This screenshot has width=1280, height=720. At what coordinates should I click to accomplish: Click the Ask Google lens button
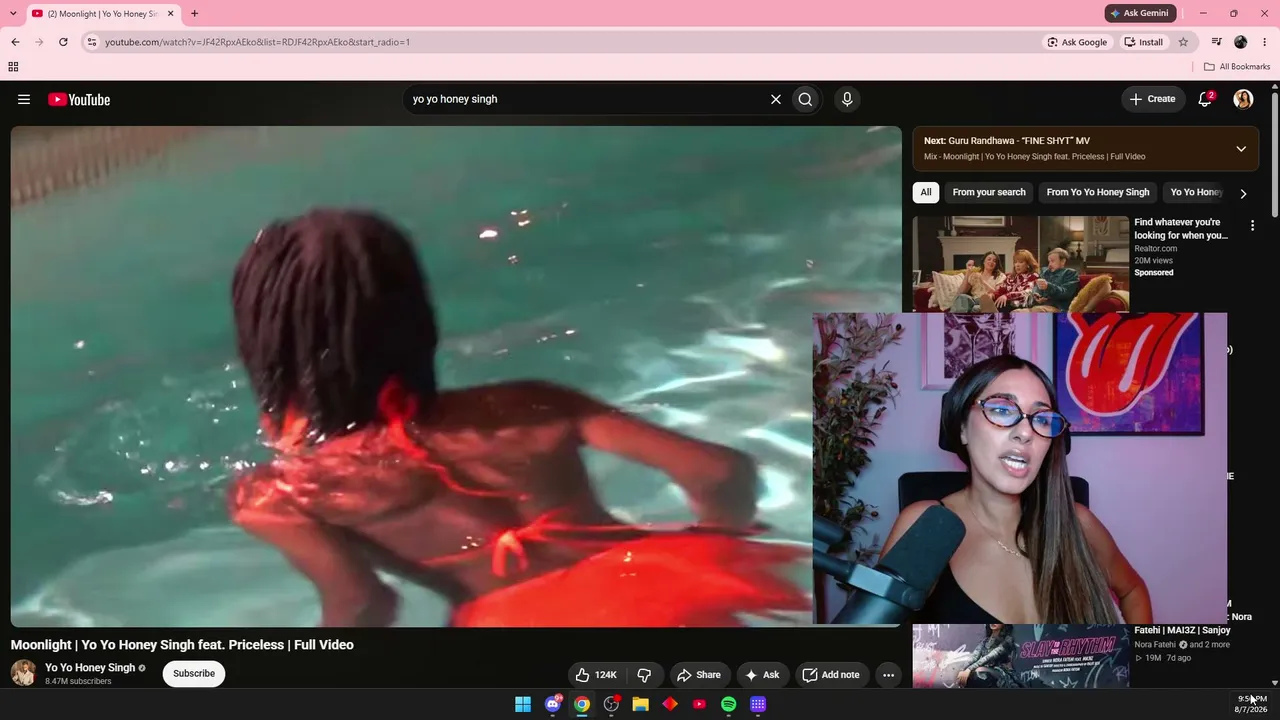(1077, 42)
